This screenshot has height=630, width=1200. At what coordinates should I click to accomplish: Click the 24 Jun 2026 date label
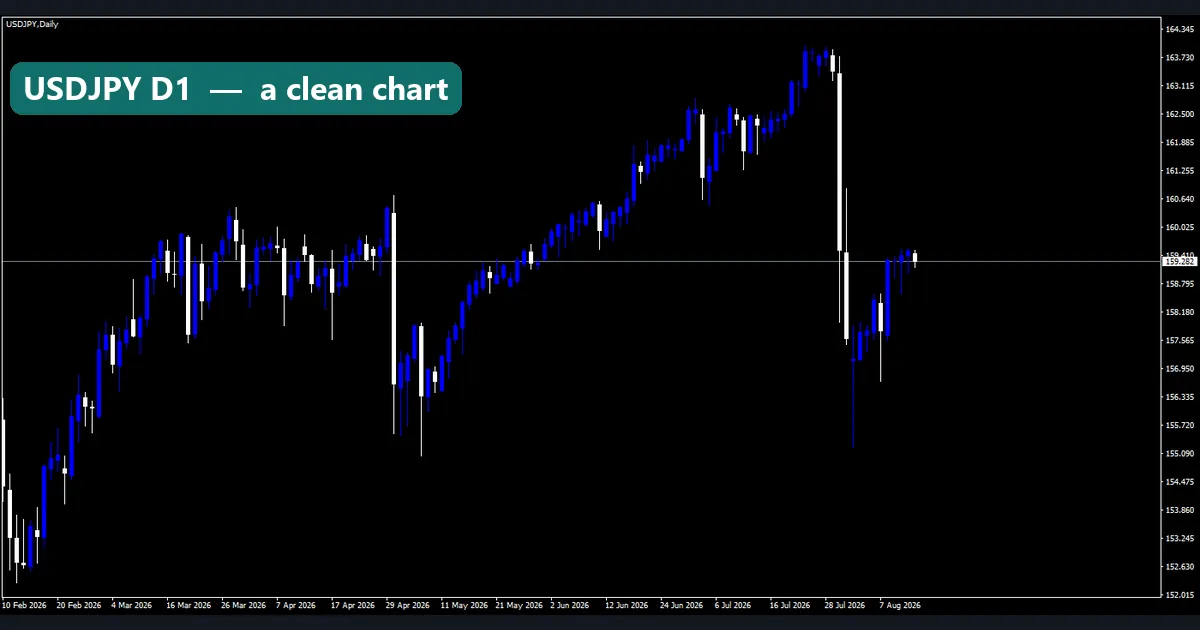[x=682, y=605]
